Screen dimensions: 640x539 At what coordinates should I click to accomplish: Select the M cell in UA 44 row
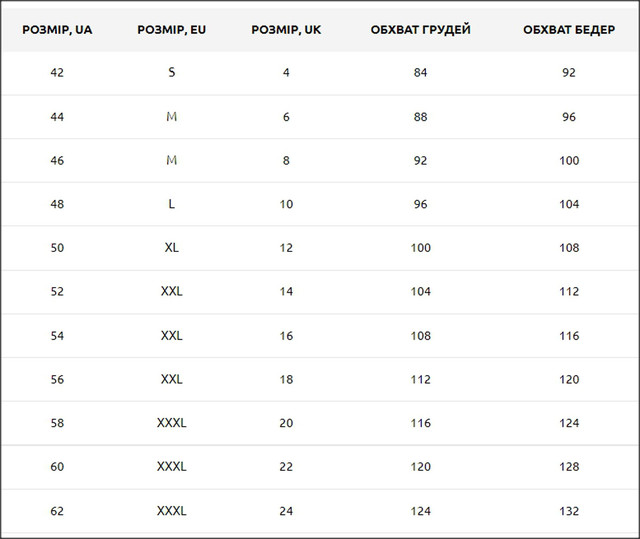(x=172, y=117)
